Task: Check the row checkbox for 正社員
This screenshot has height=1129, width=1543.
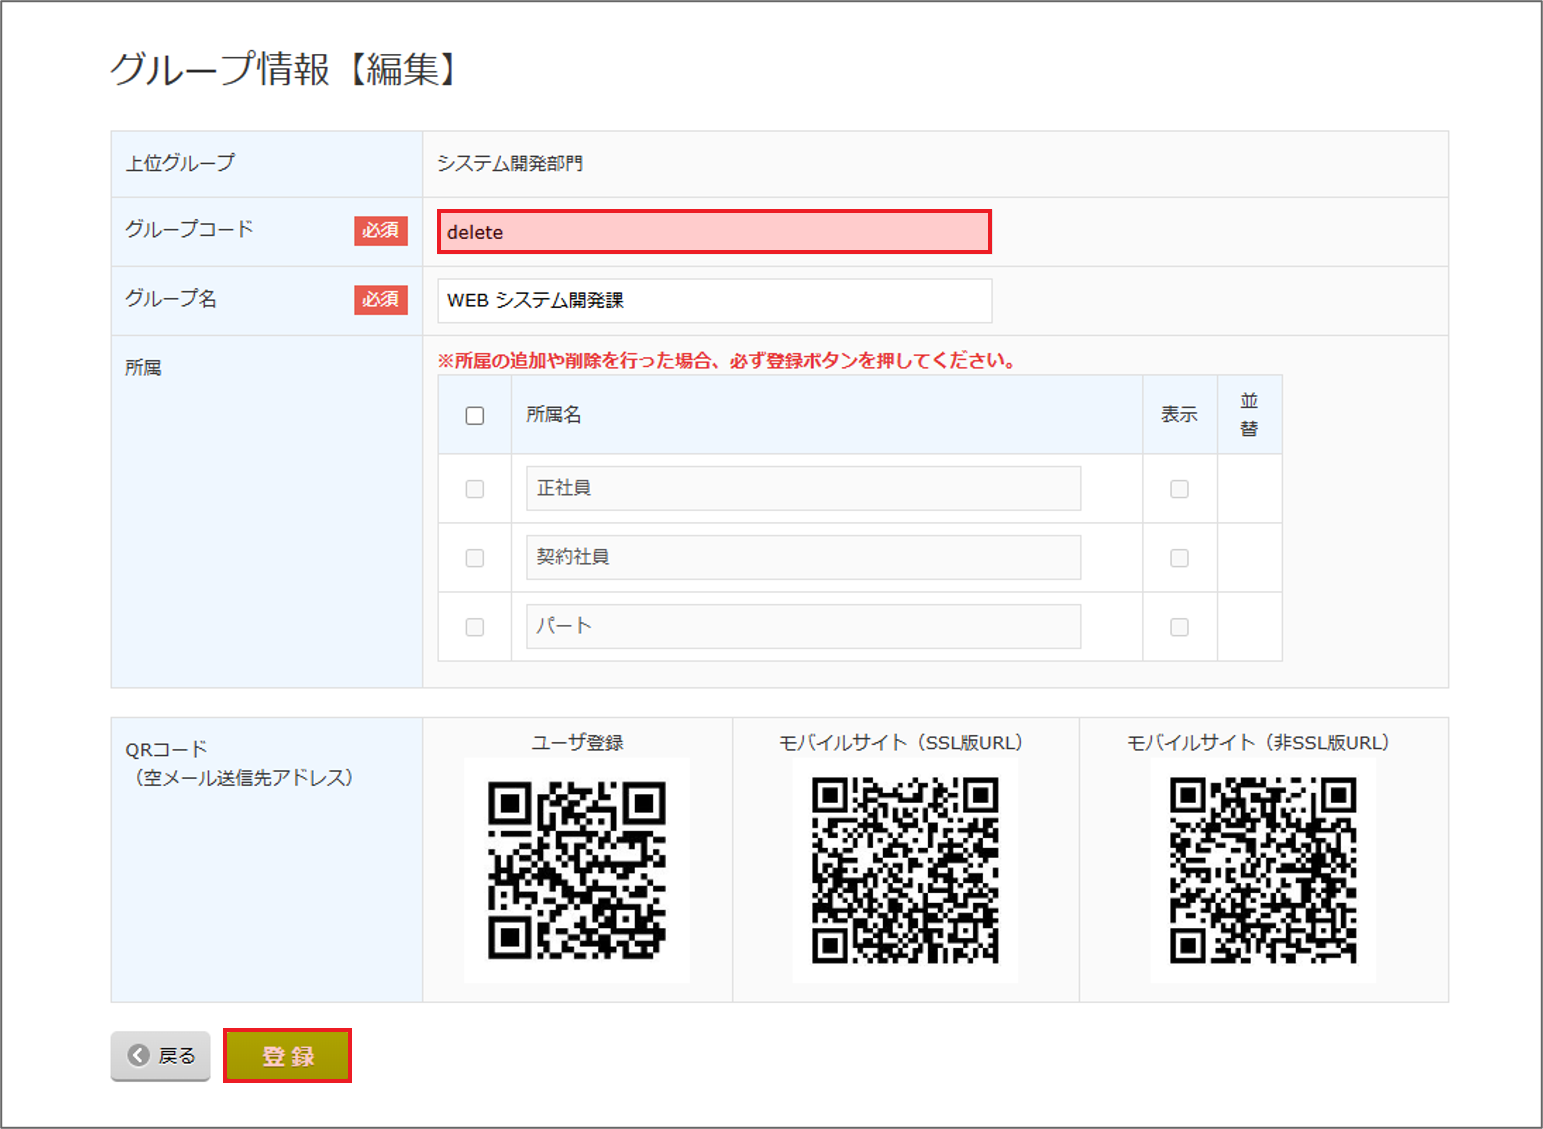Action: pos(475,489)
